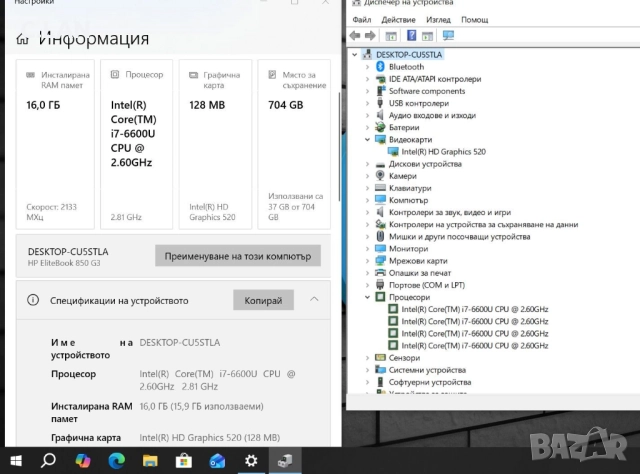Select the Батерии battery icon
The width and height of the screenshot is (640, 474).
point(380,127)
